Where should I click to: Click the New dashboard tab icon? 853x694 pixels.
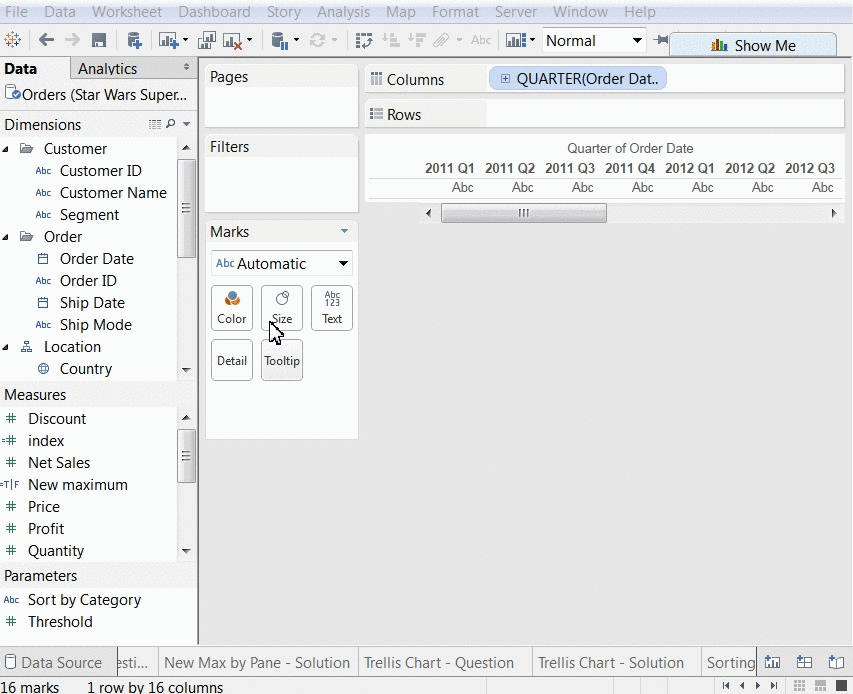804,662
